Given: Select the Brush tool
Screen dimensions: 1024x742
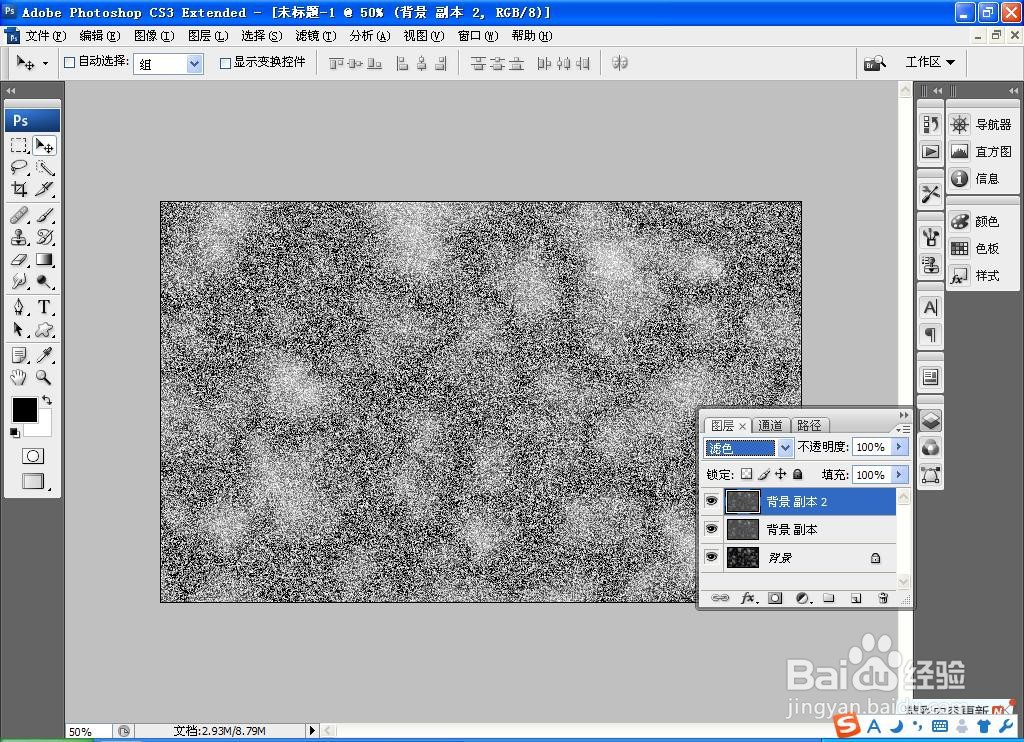Looking at the screenshot, I should [44, 214].
